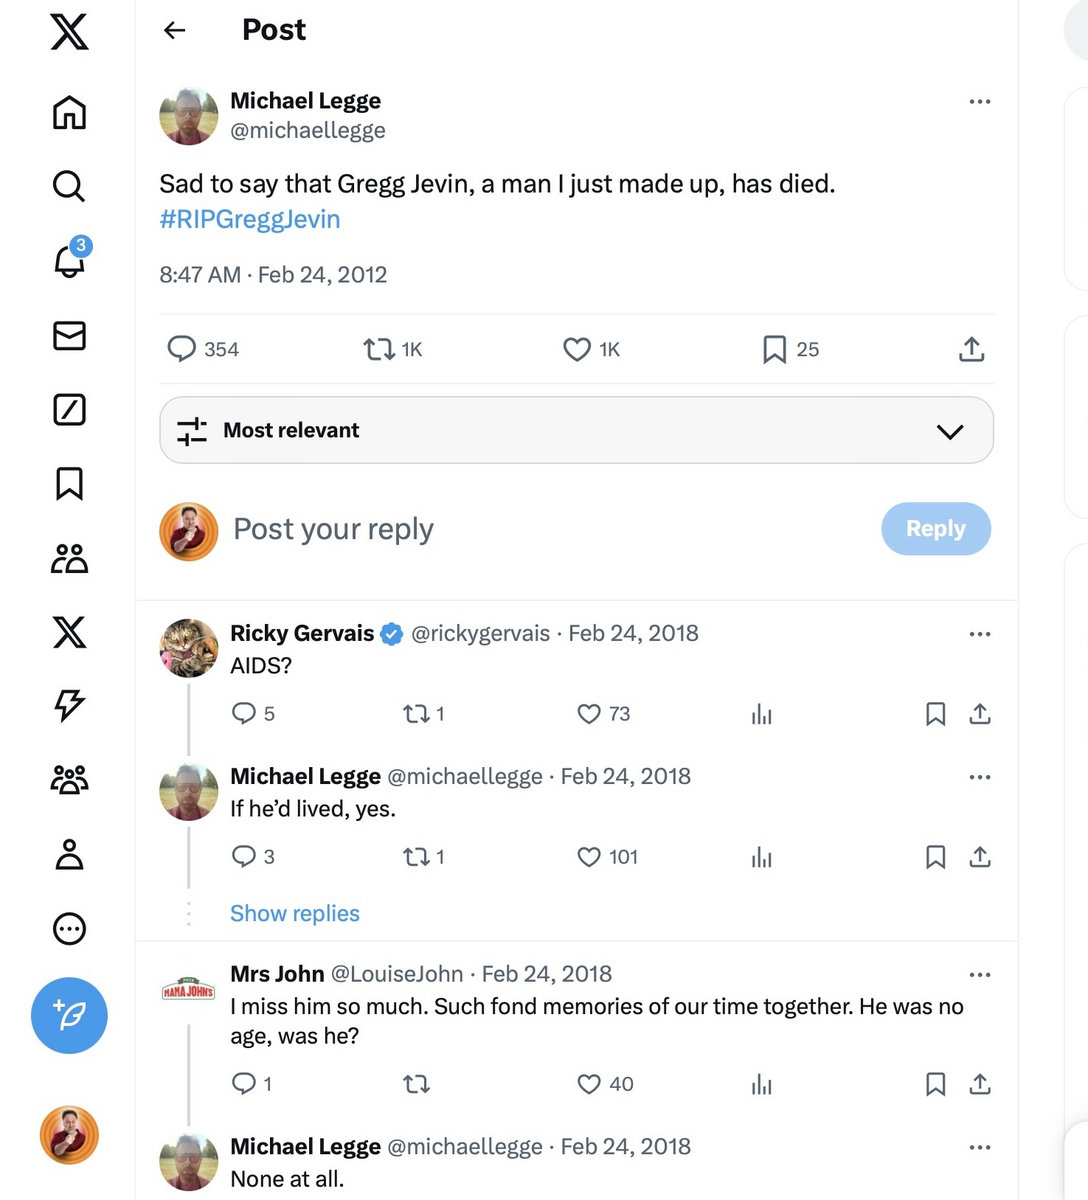Open more options on main post
1088x1200 pixels.
(979, 101)
